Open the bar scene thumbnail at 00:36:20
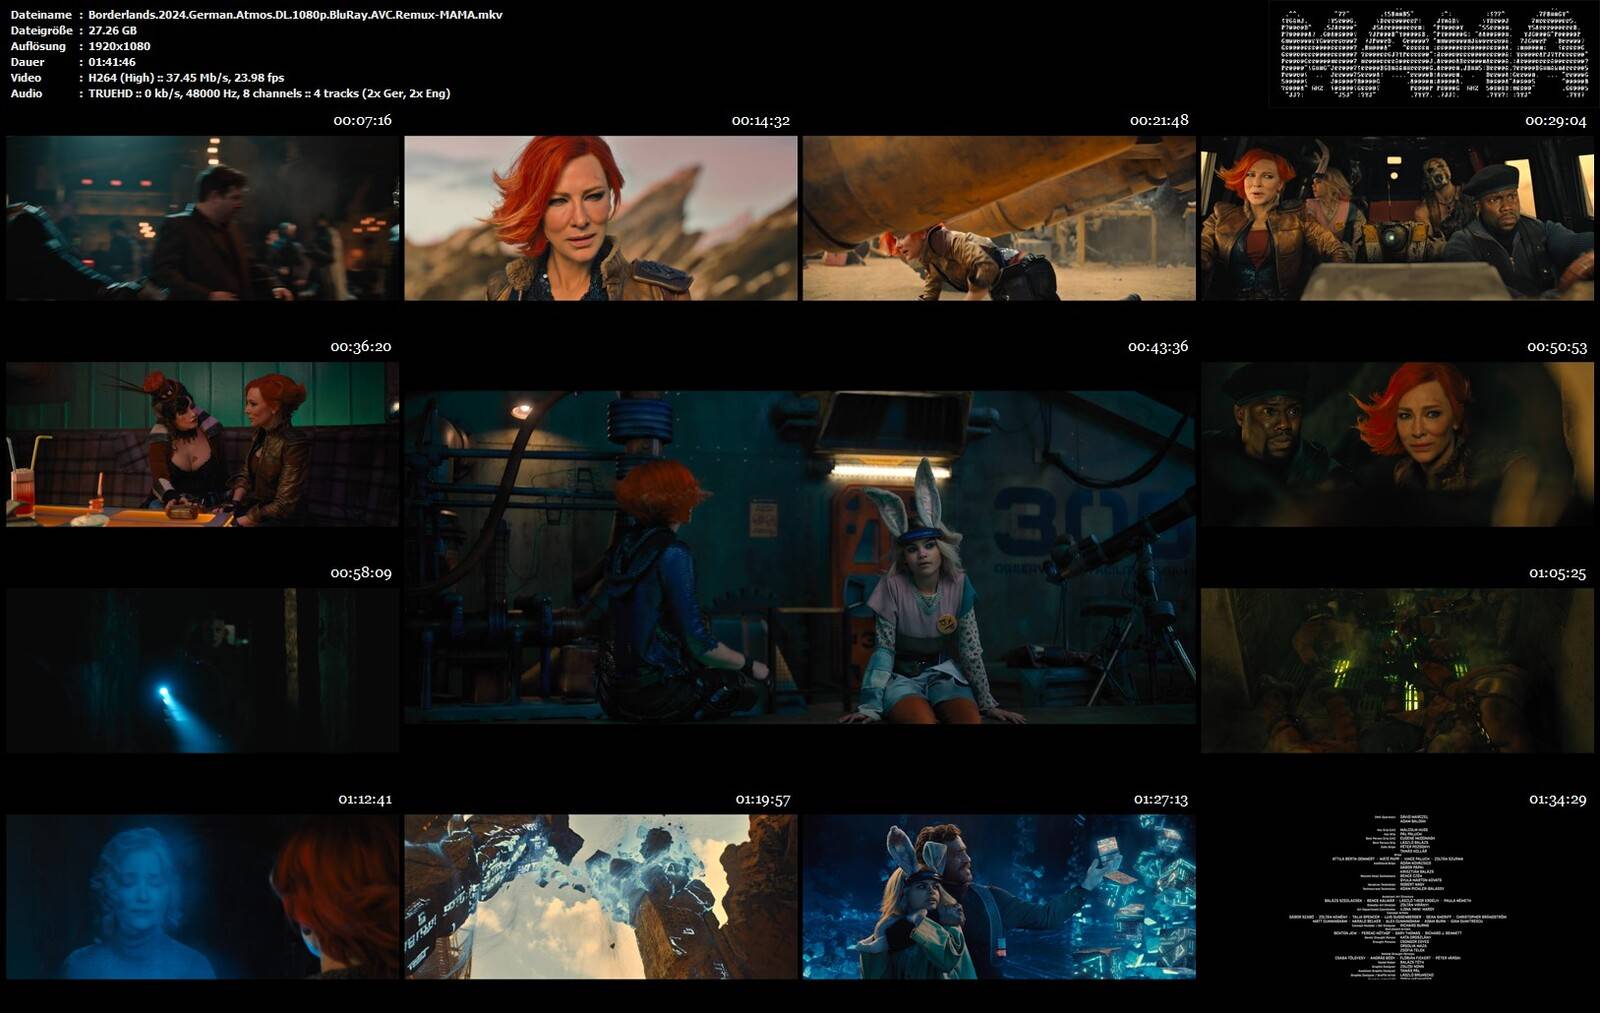1600x1013 pixels. point(202,444)
